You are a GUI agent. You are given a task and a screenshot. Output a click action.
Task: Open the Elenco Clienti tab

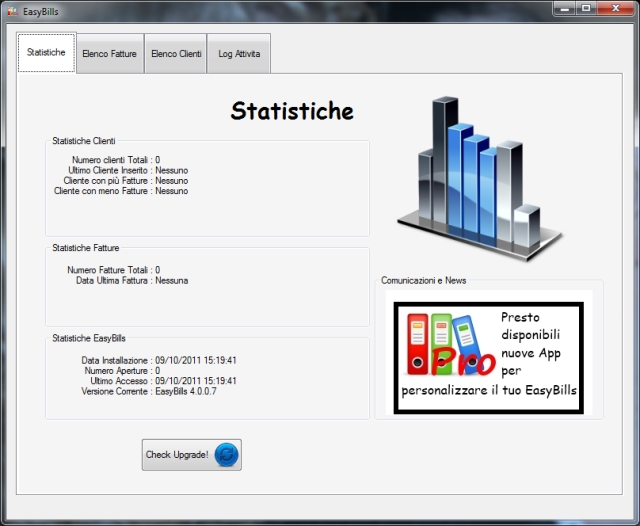(176, 53)
